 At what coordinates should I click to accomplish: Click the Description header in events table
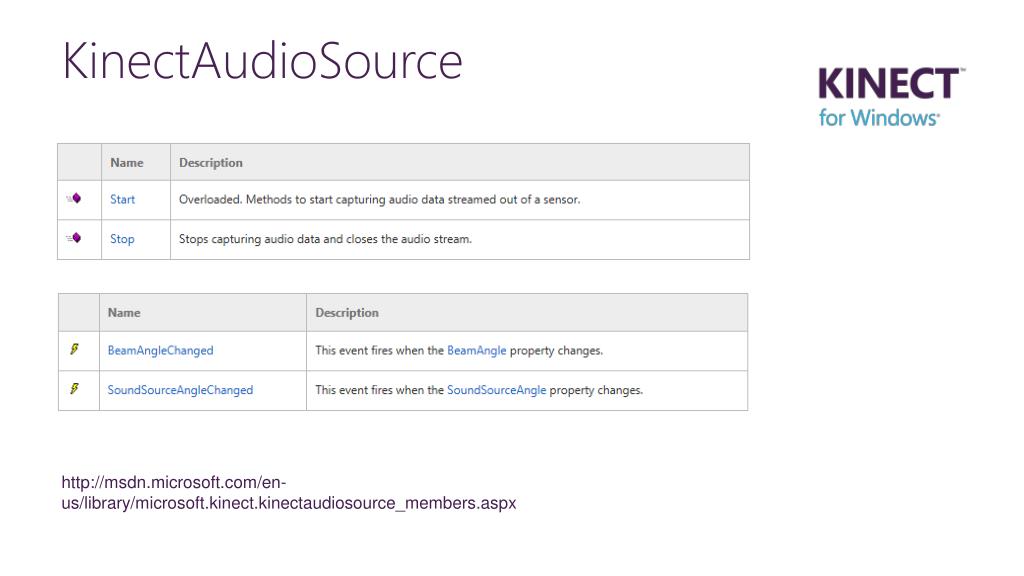tap(347, 313)
